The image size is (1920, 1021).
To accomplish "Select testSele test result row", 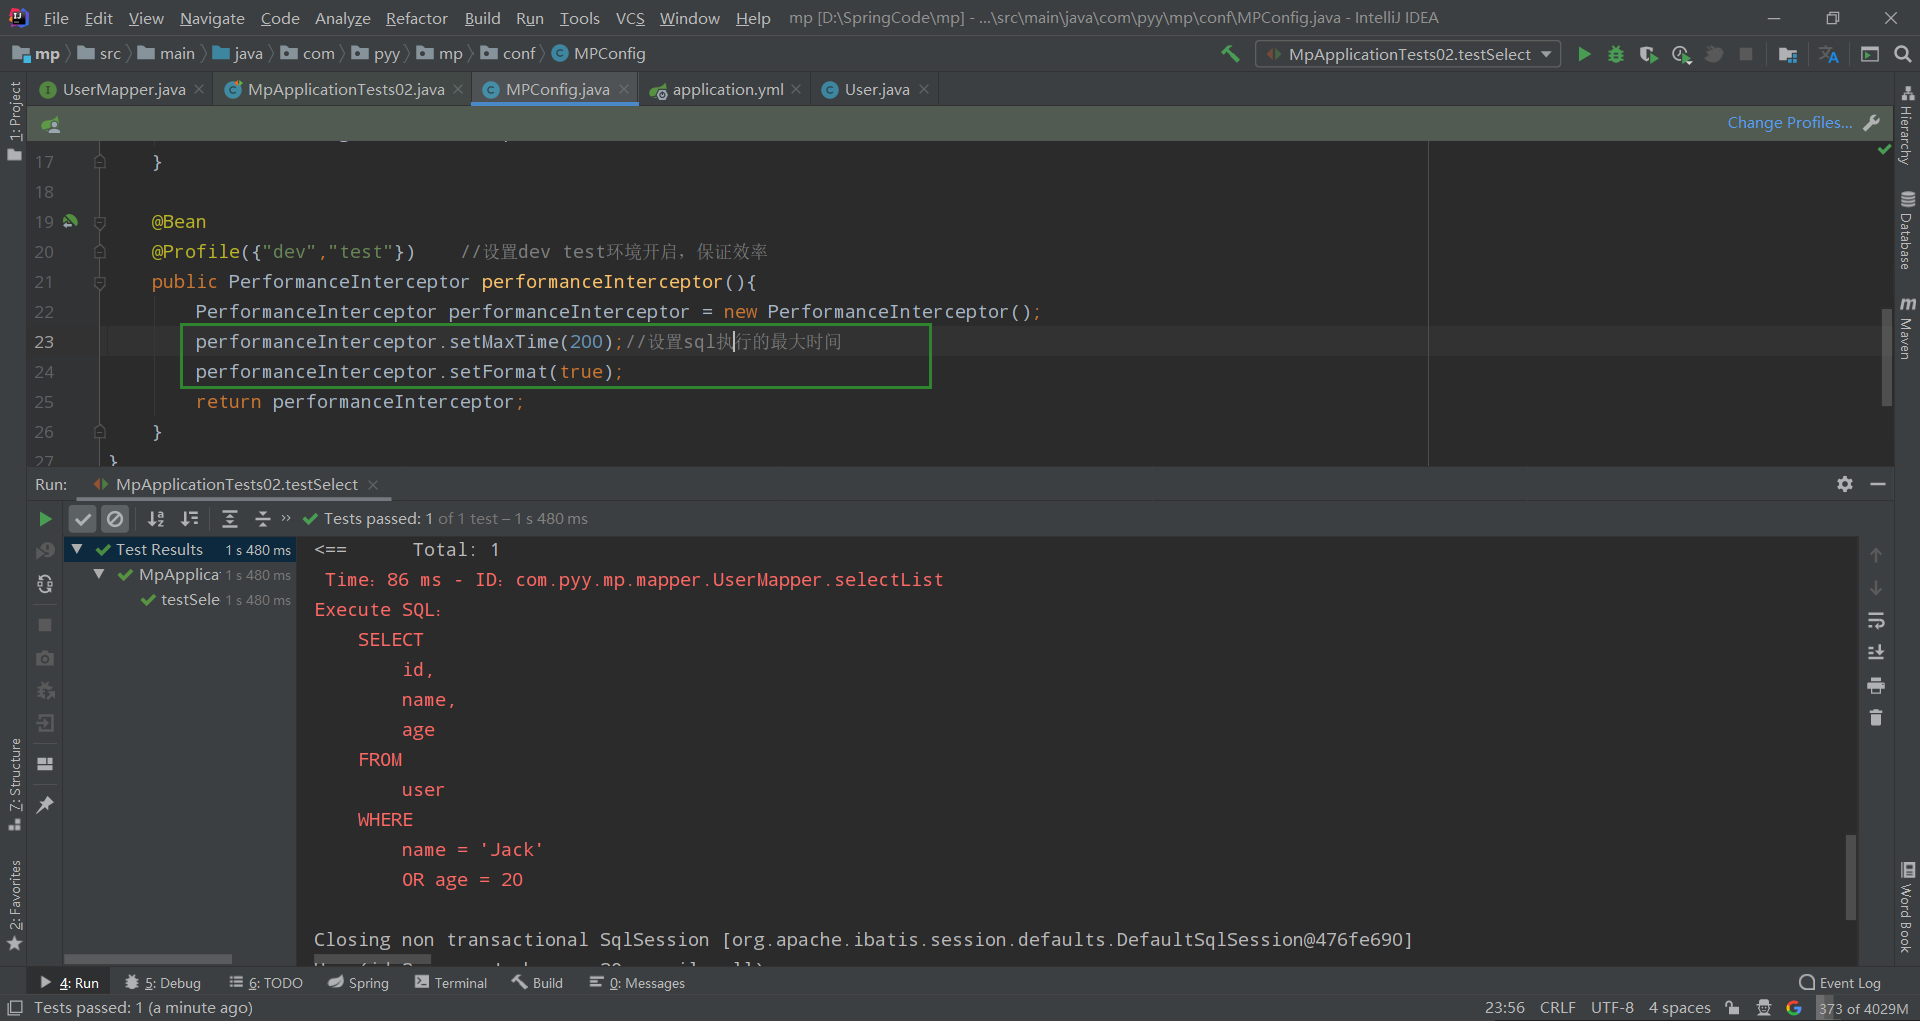I will coord(180,600).
